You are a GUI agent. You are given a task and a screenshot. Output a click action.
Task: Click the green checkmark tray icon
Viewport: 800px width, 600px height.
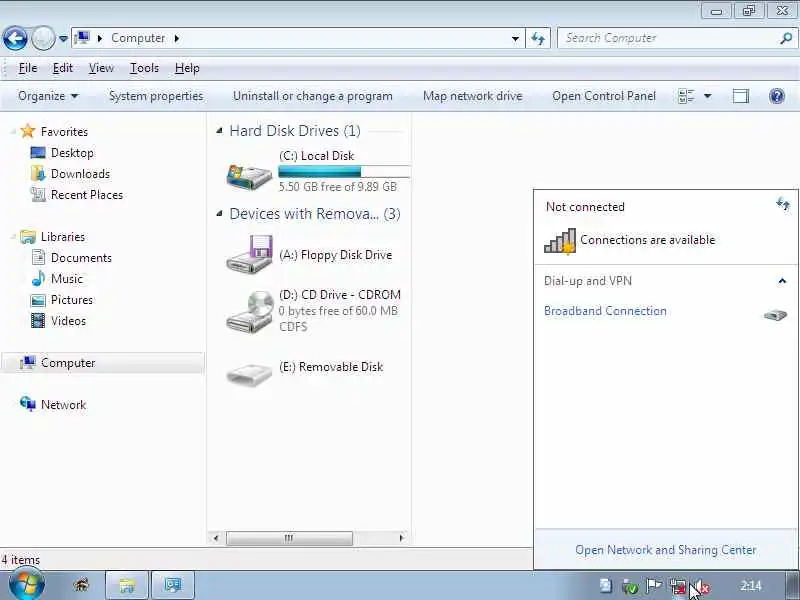point(630,586)
